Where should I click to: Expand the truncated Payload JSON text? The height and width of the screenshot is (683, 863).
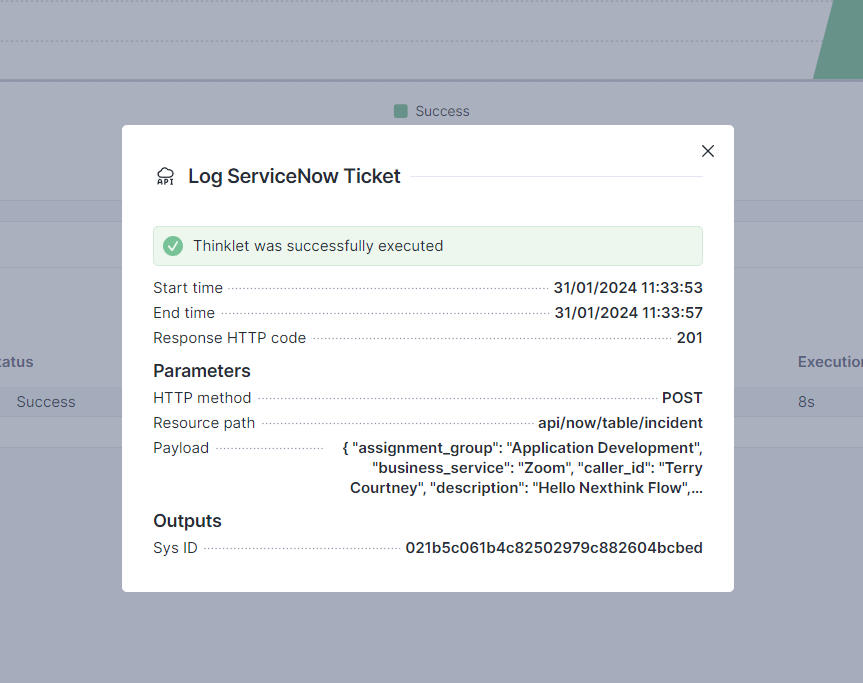point(526,468)
